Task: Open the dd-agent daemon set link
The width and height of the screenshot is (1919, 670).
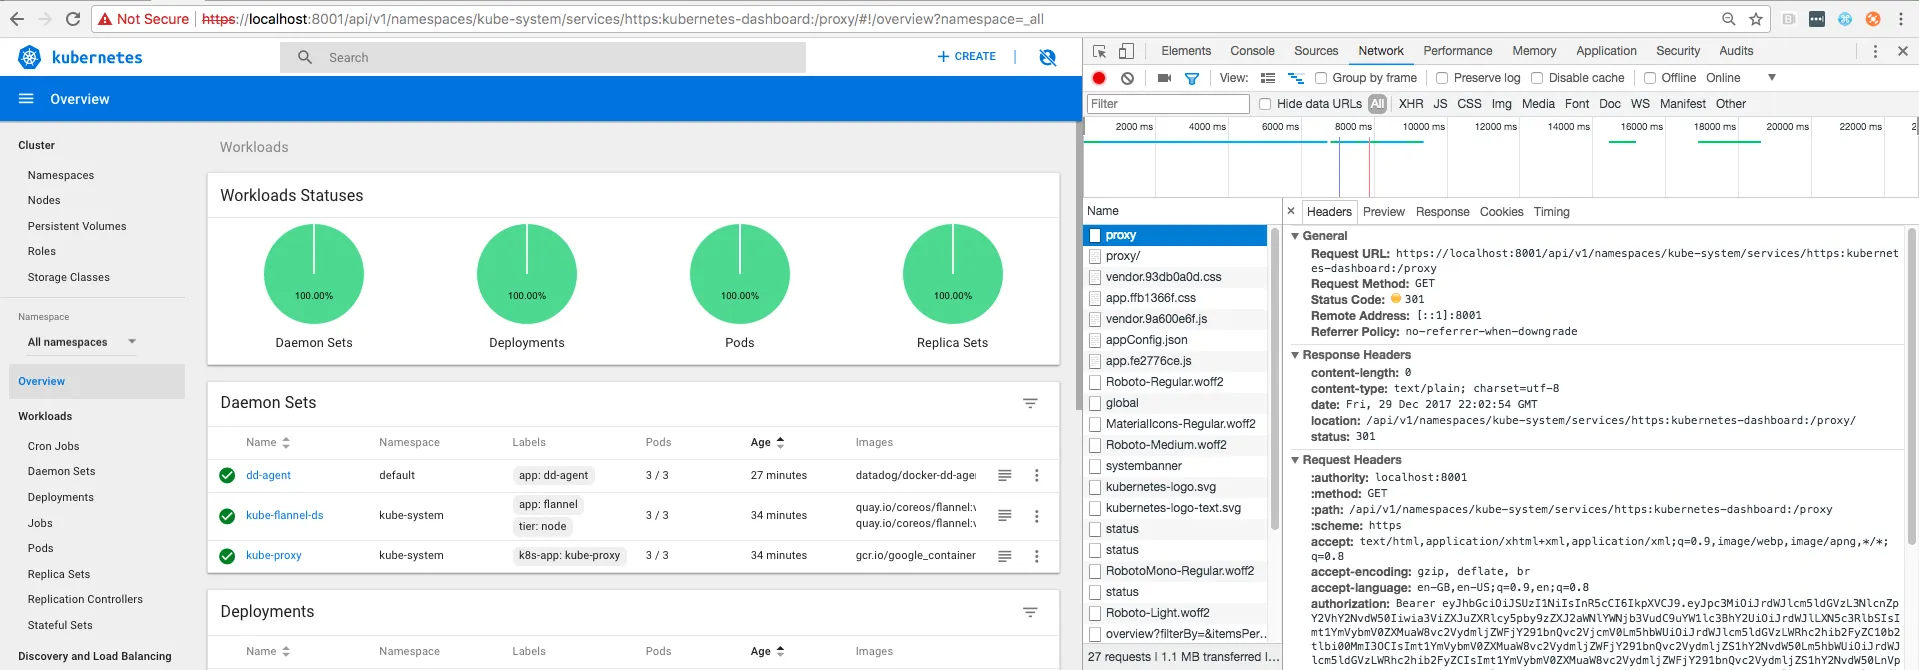Action: pos(268,476)
